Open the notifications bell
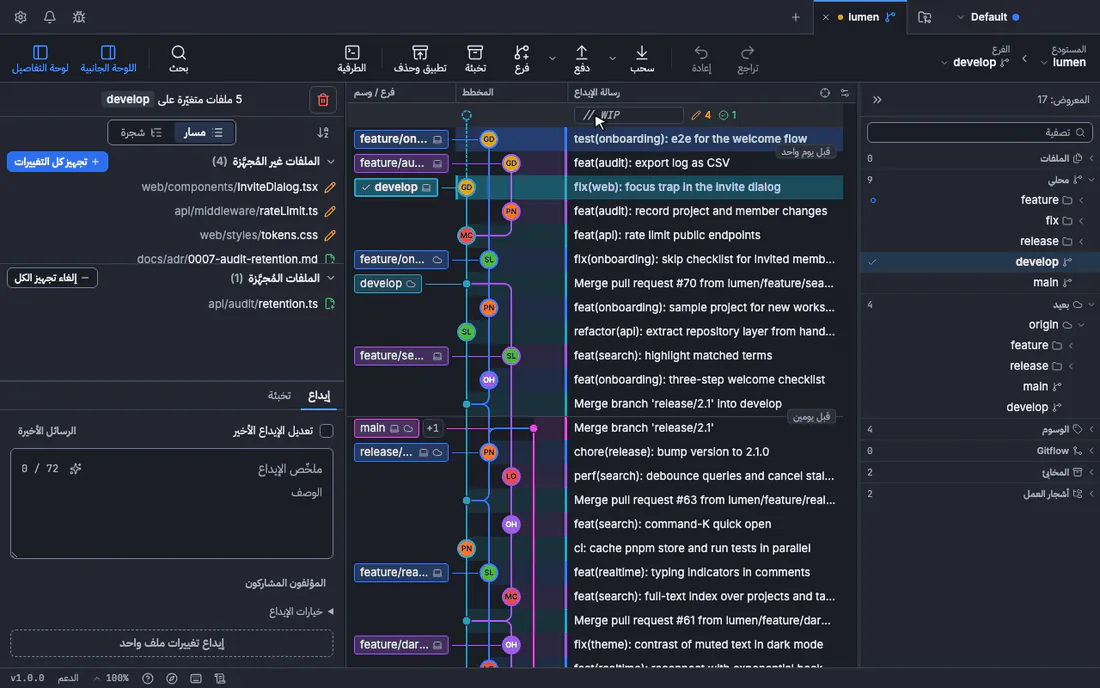The image size is (1100, 688). [50, 17]
